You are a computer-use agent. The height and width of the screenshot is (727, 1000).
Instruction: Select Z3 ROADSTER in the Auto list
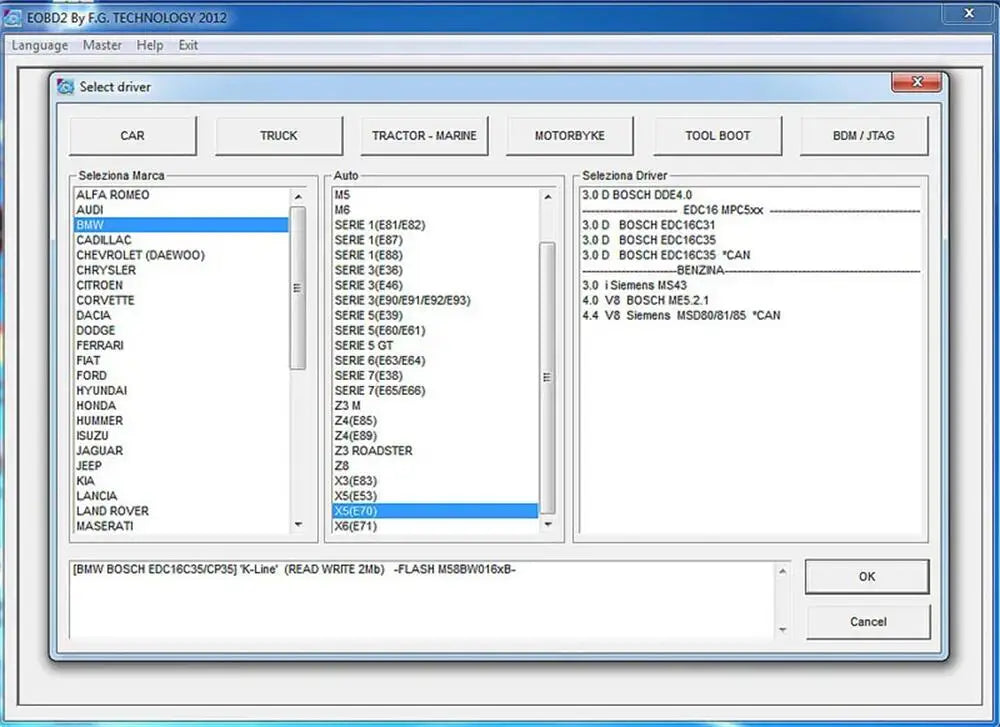(372, 450)
